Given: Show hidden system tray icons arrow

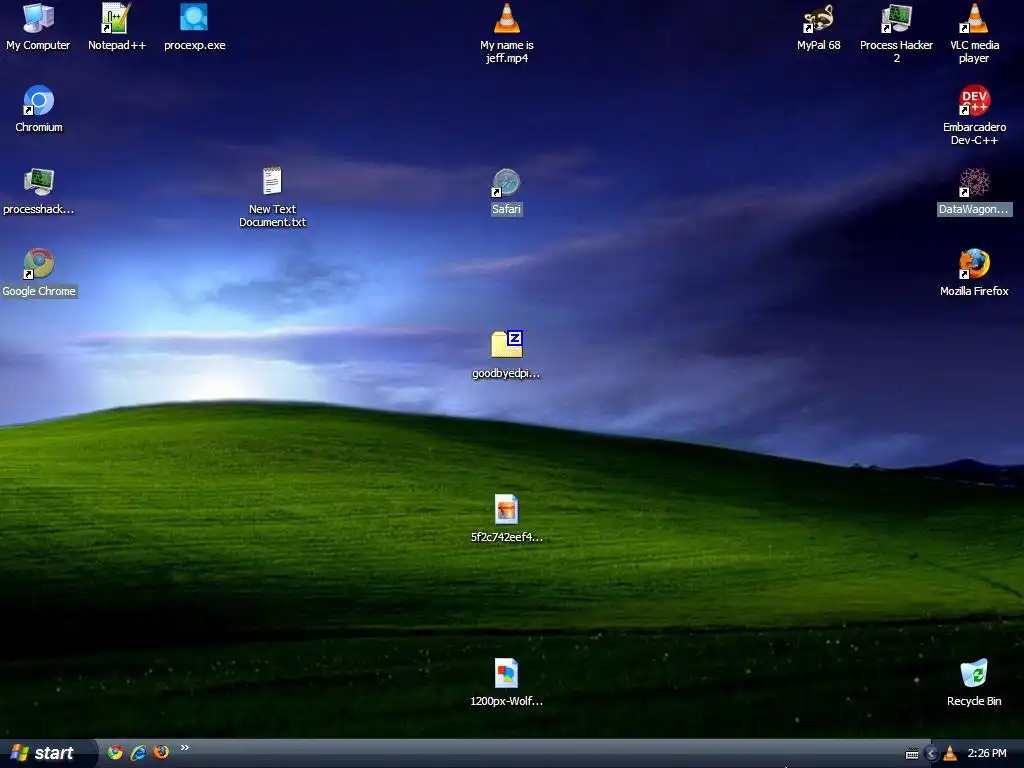Looking at the screenshot, I should [x=932, y=754].
